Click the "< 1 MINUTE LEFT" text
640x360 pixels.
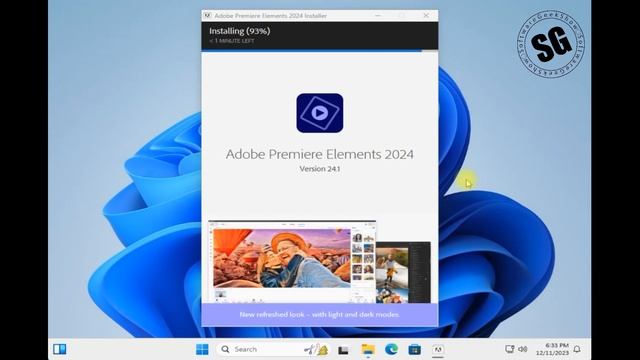pos(232,41)
